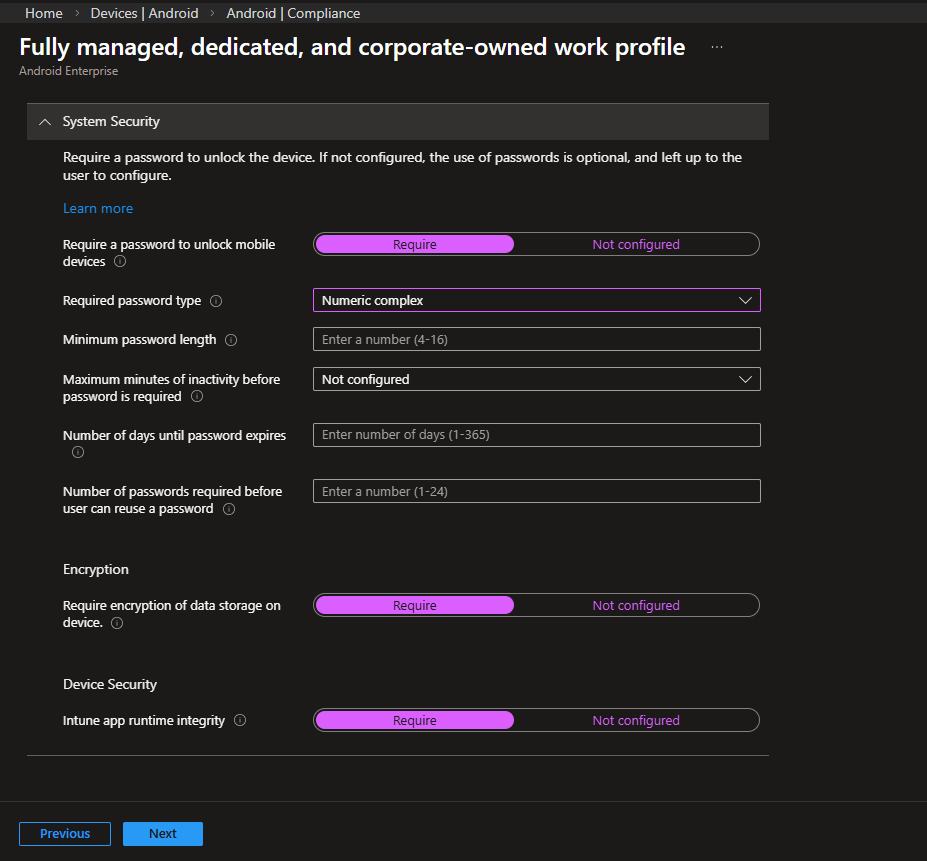Collapse the System Security section
Screen dimensions: 927x861
pyautogui.click(x=44, y=121)
